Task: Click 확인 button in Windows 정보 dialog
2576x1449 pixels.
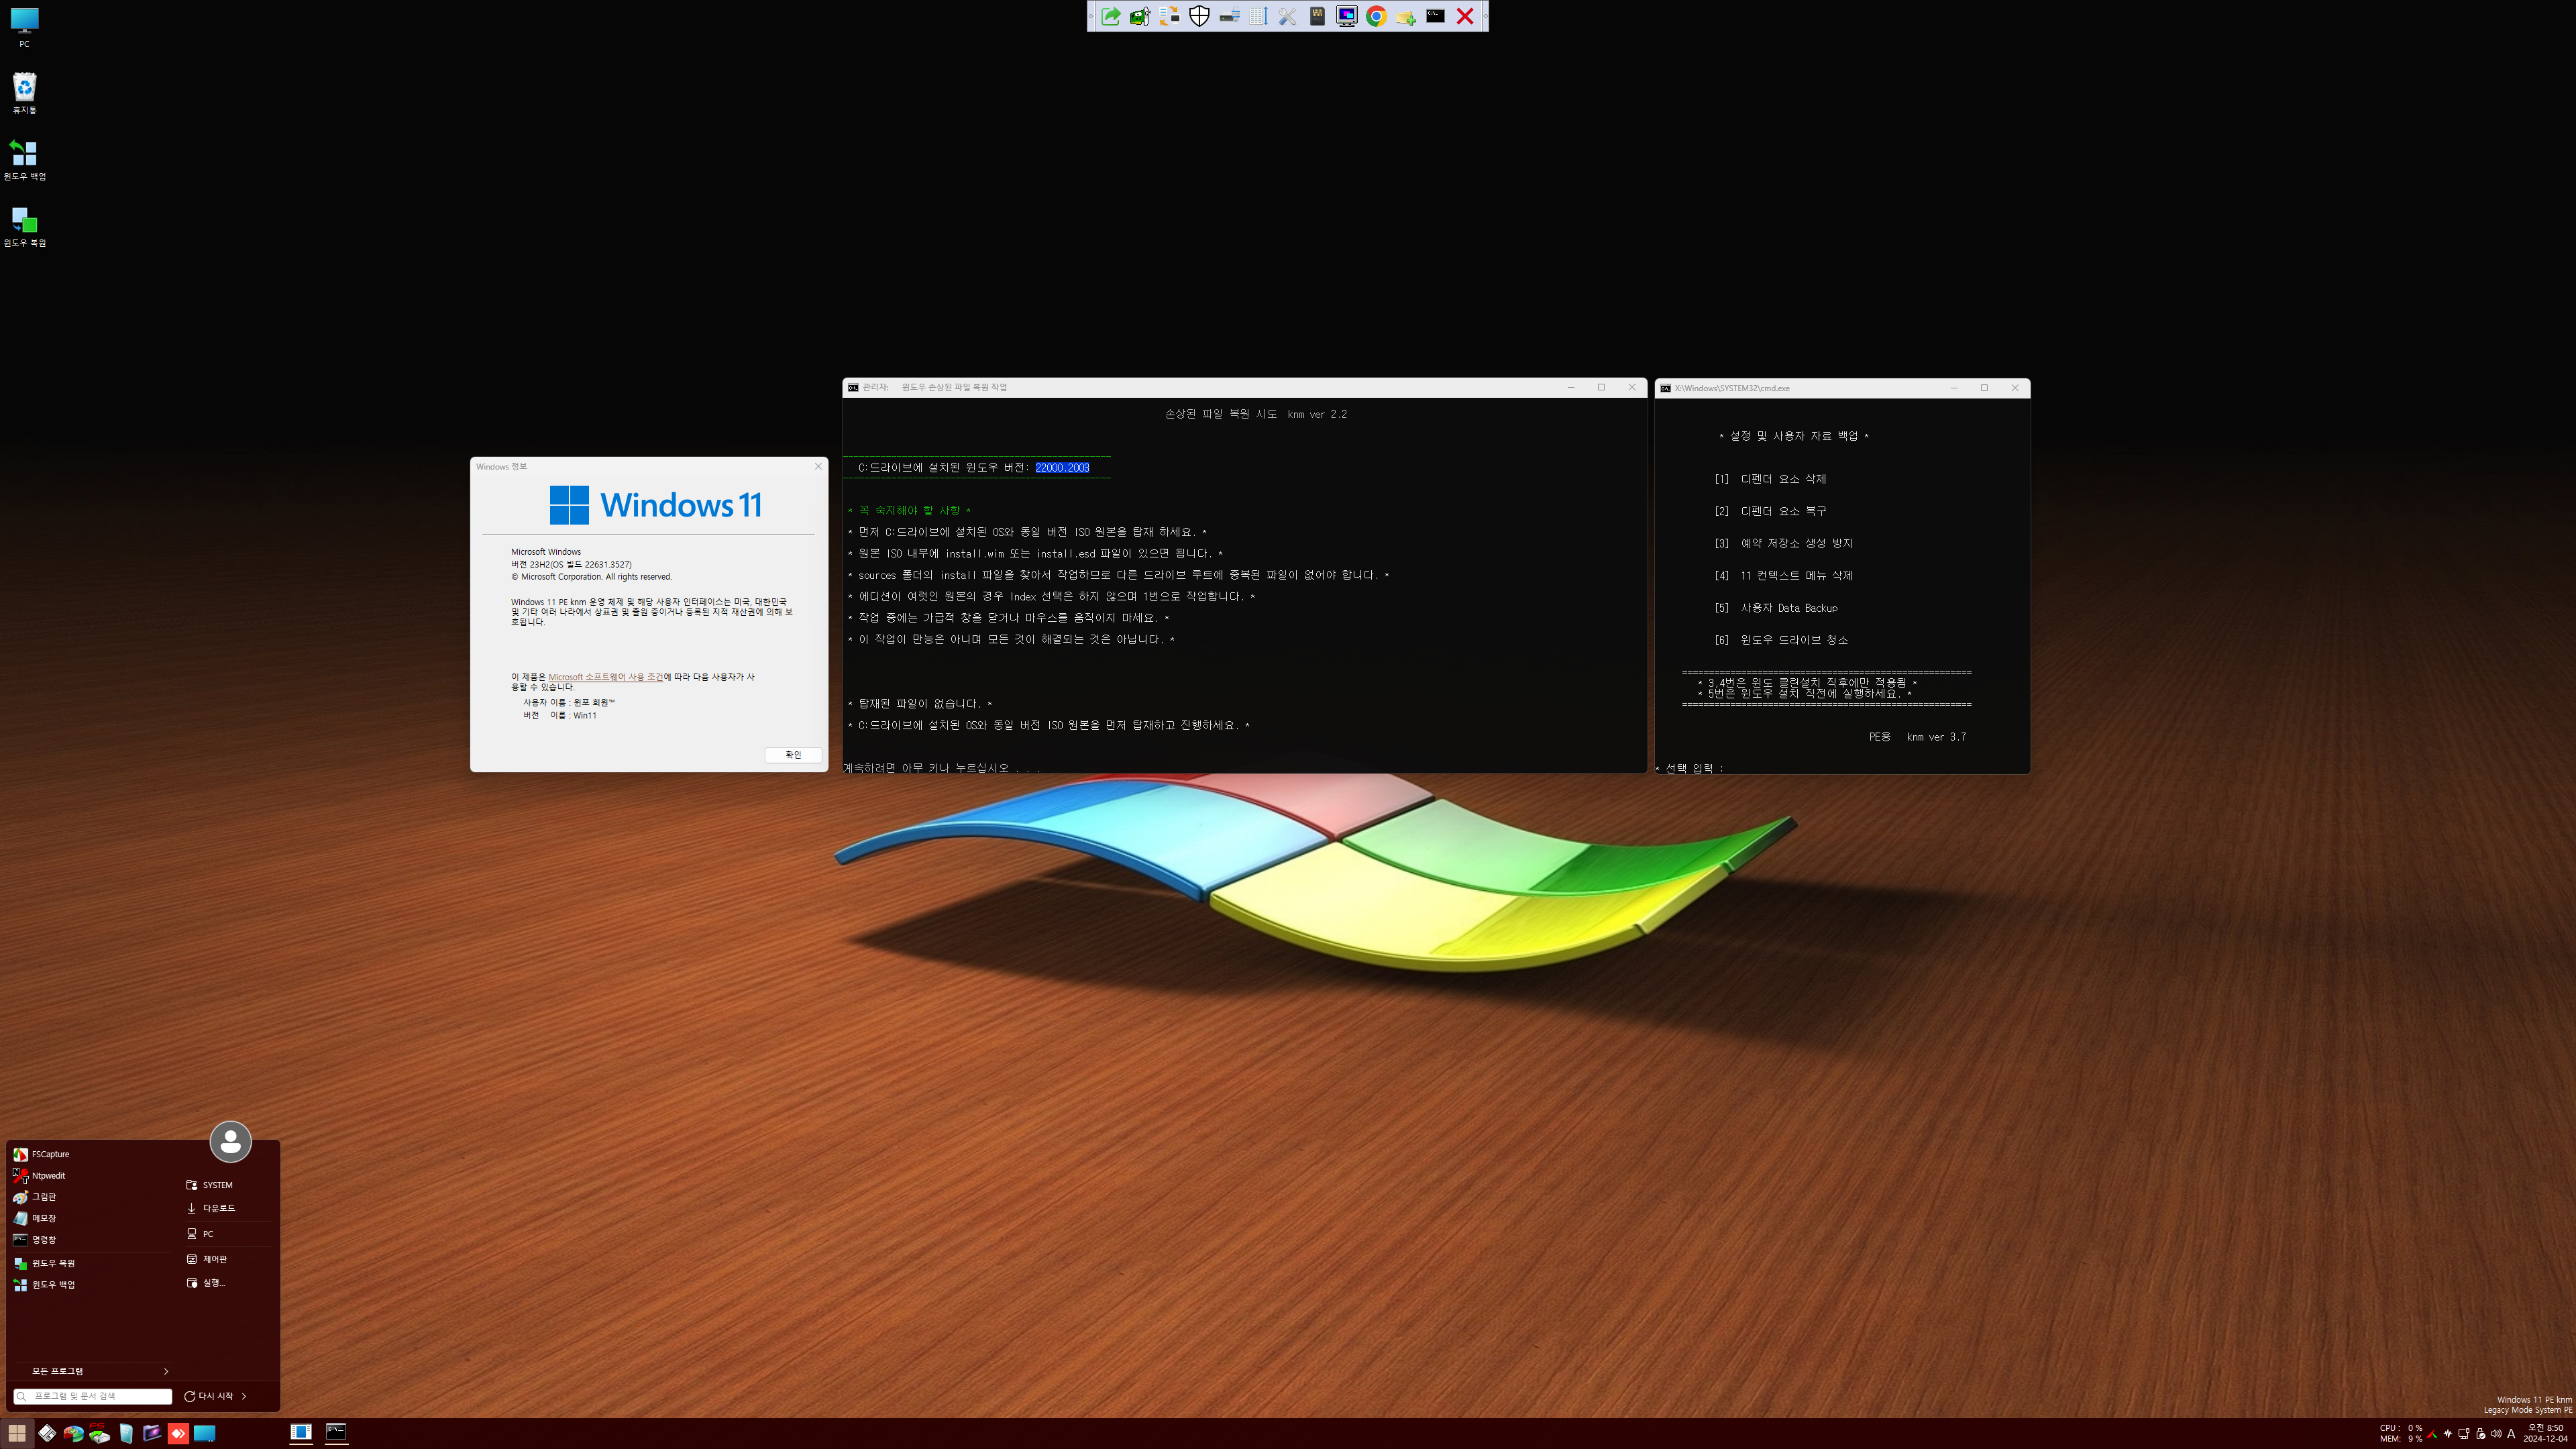Action: coord(793,755)
